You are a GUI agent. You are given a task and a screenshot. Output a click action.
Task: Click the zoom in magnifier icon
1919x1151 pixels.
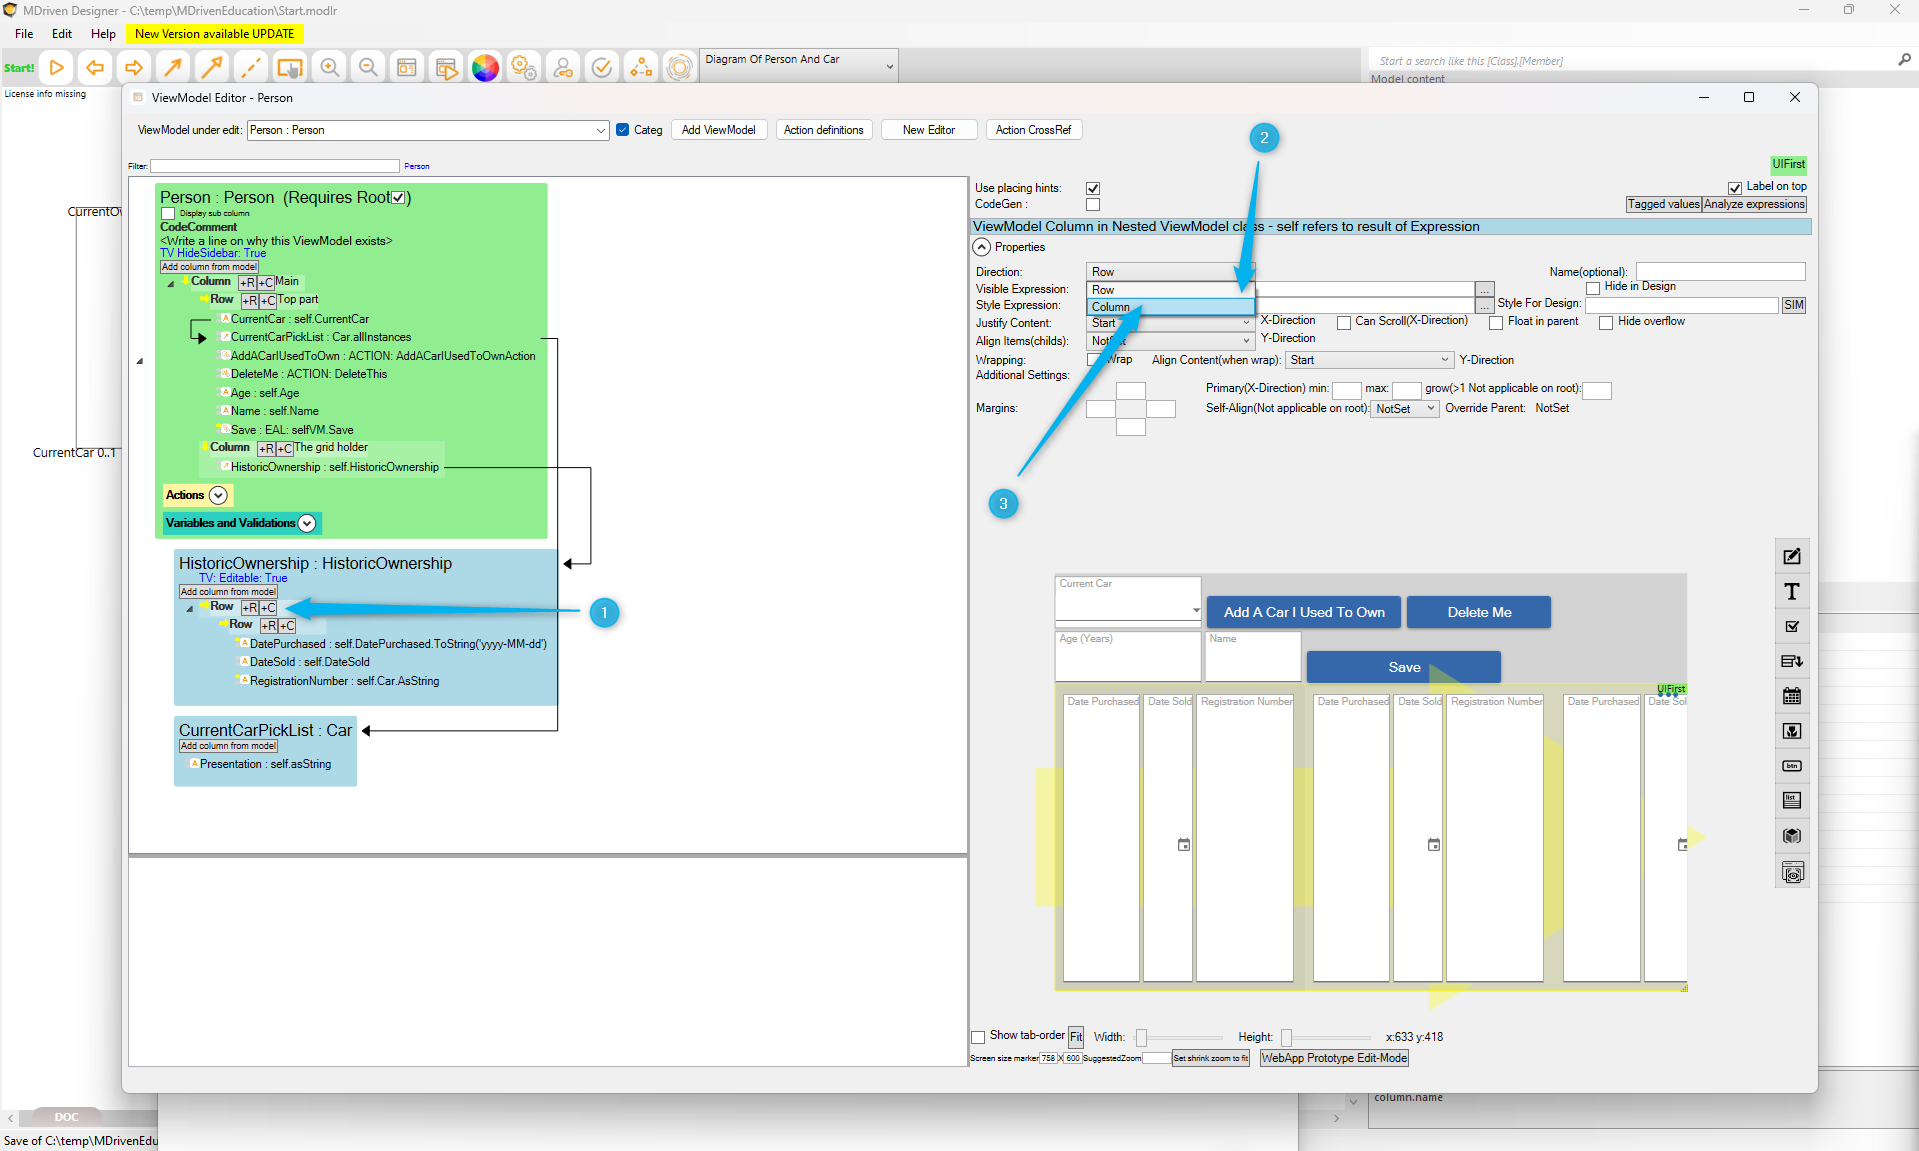point(329,68)
